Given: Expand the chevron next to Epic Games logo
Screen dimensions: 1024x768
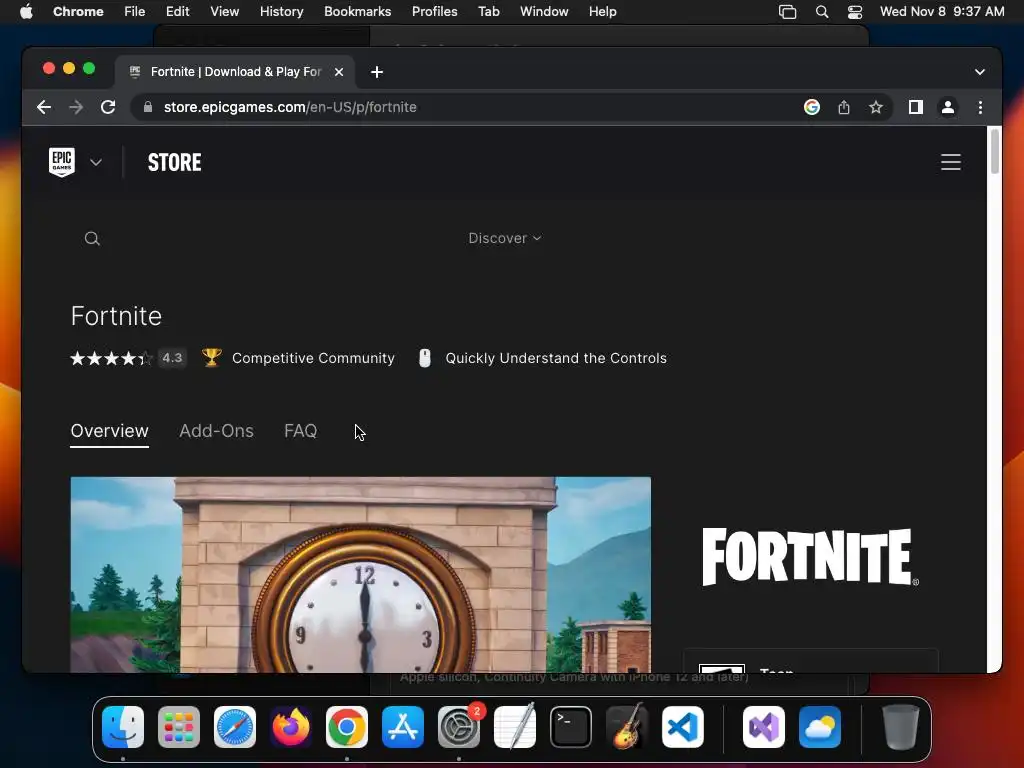Looking at the screenshot, I should (96, 162).
